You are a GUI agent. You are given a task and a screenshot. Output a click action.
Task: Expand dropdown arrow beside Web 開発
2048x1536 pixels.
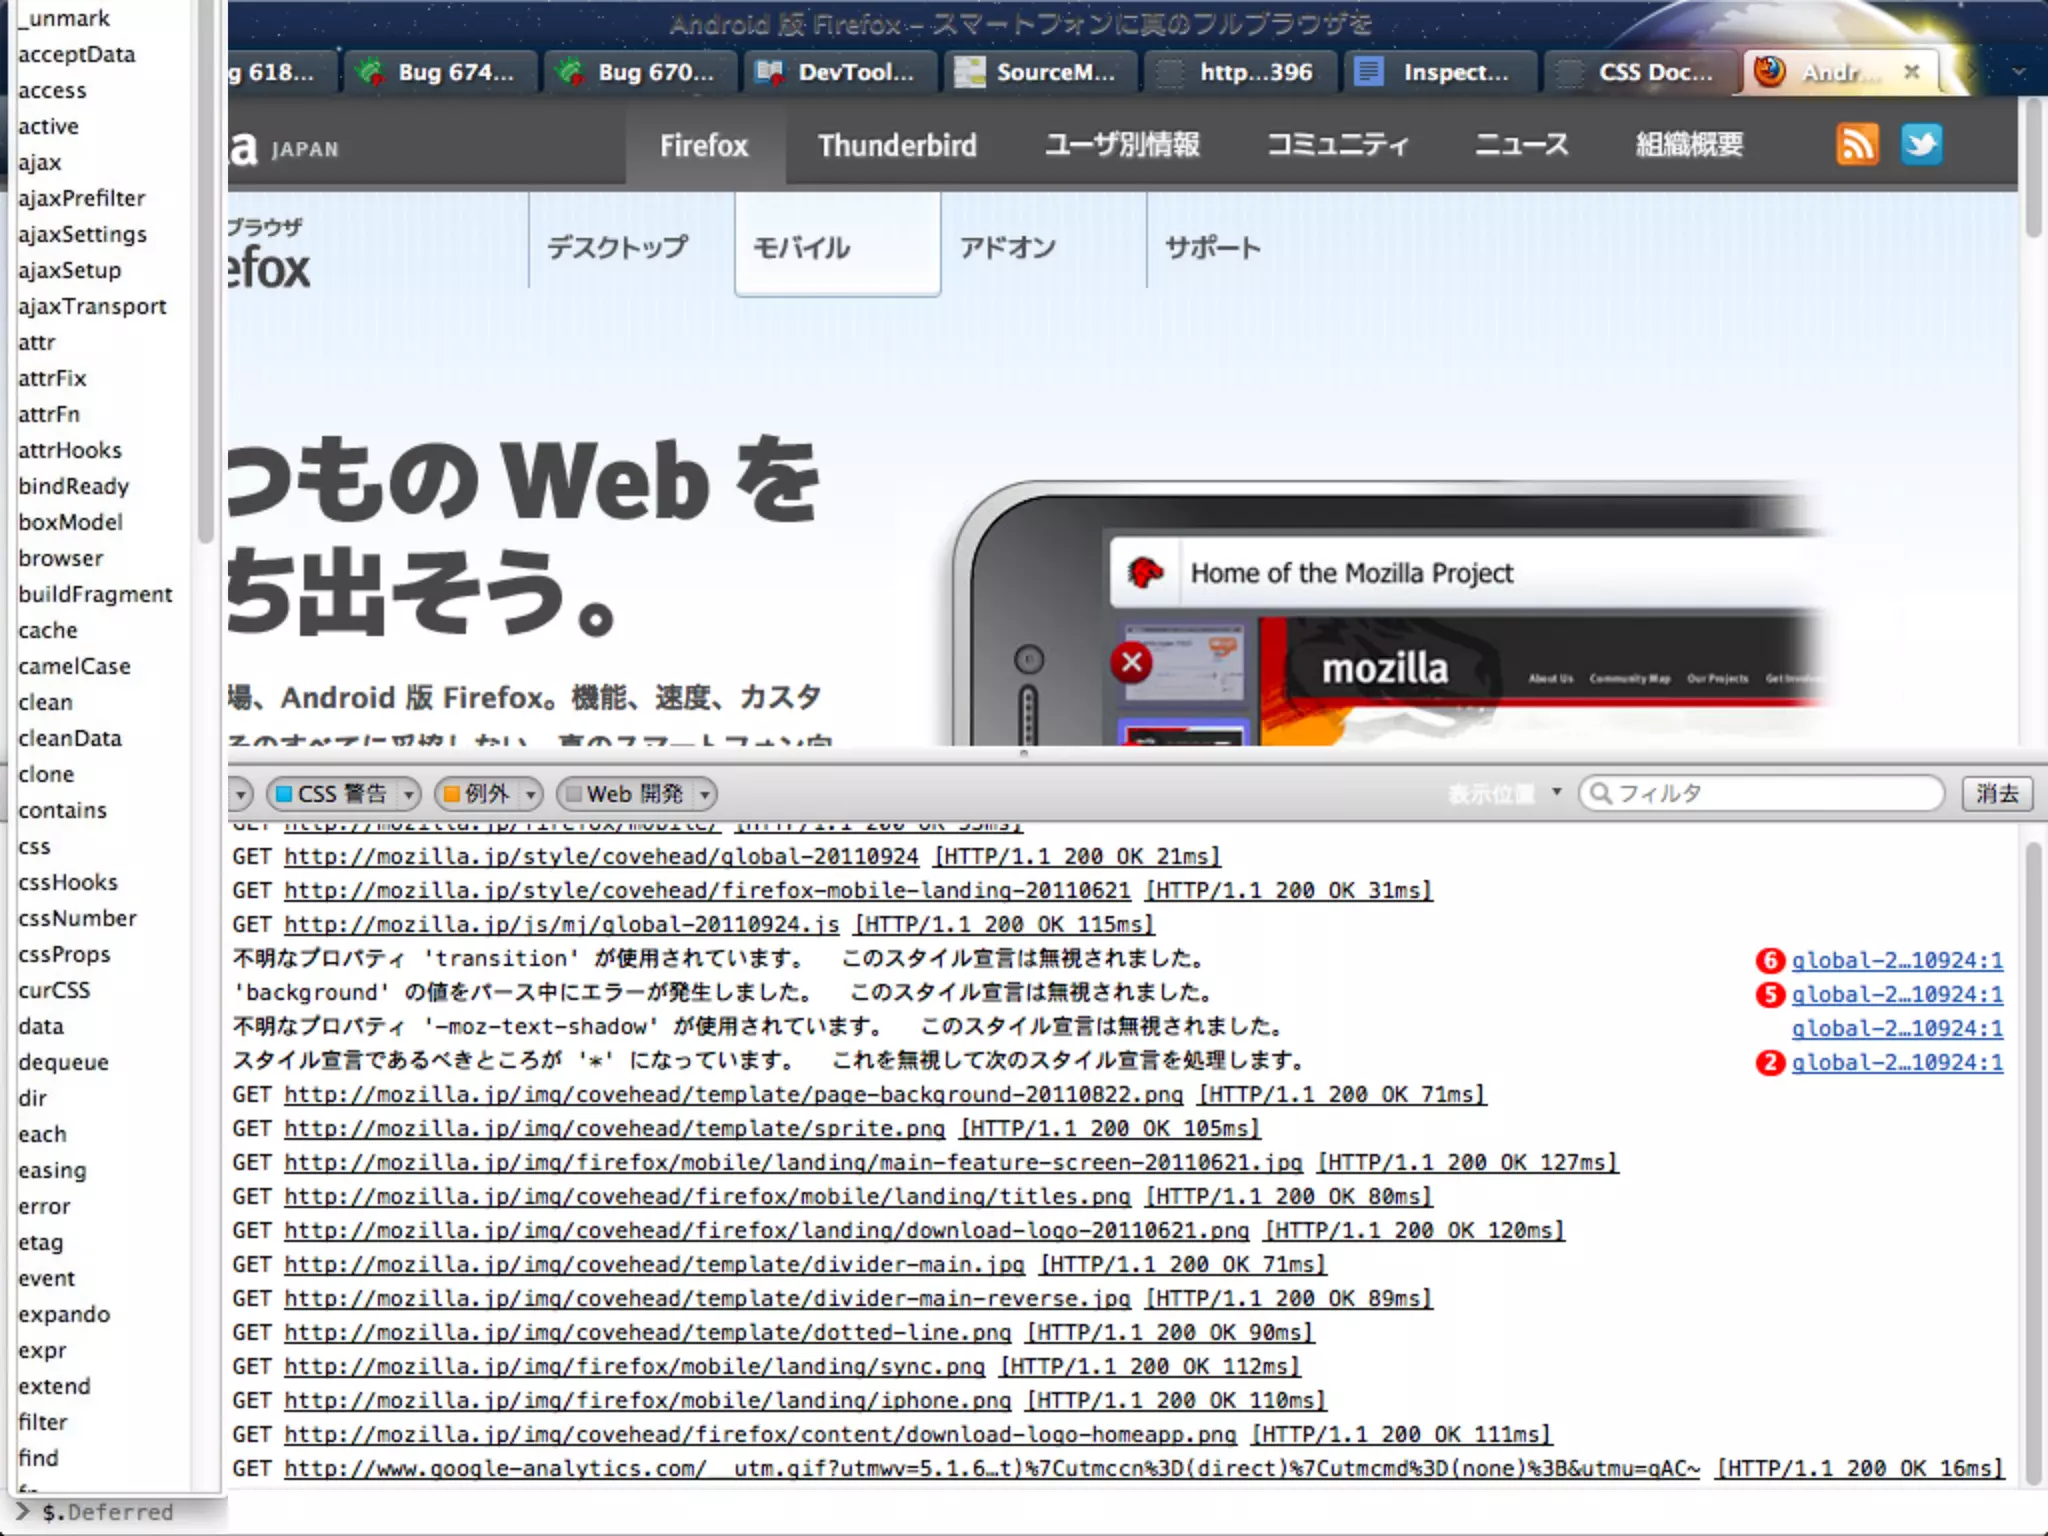[705, 794]
